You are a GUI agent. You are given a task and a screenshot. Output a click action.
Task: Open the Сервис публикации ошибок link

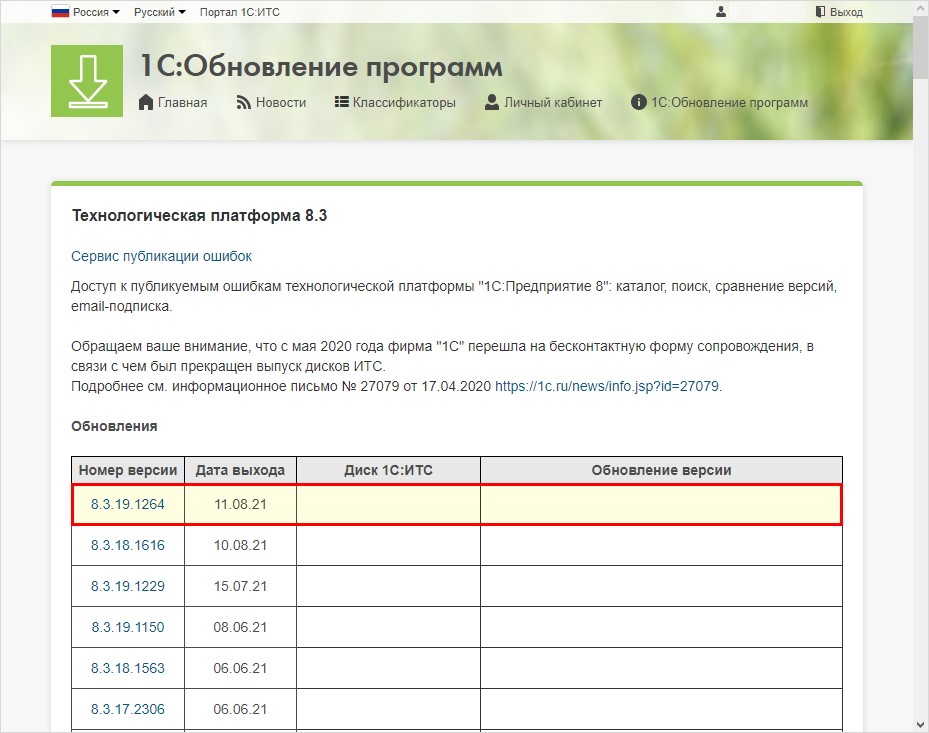pos(161,257)
